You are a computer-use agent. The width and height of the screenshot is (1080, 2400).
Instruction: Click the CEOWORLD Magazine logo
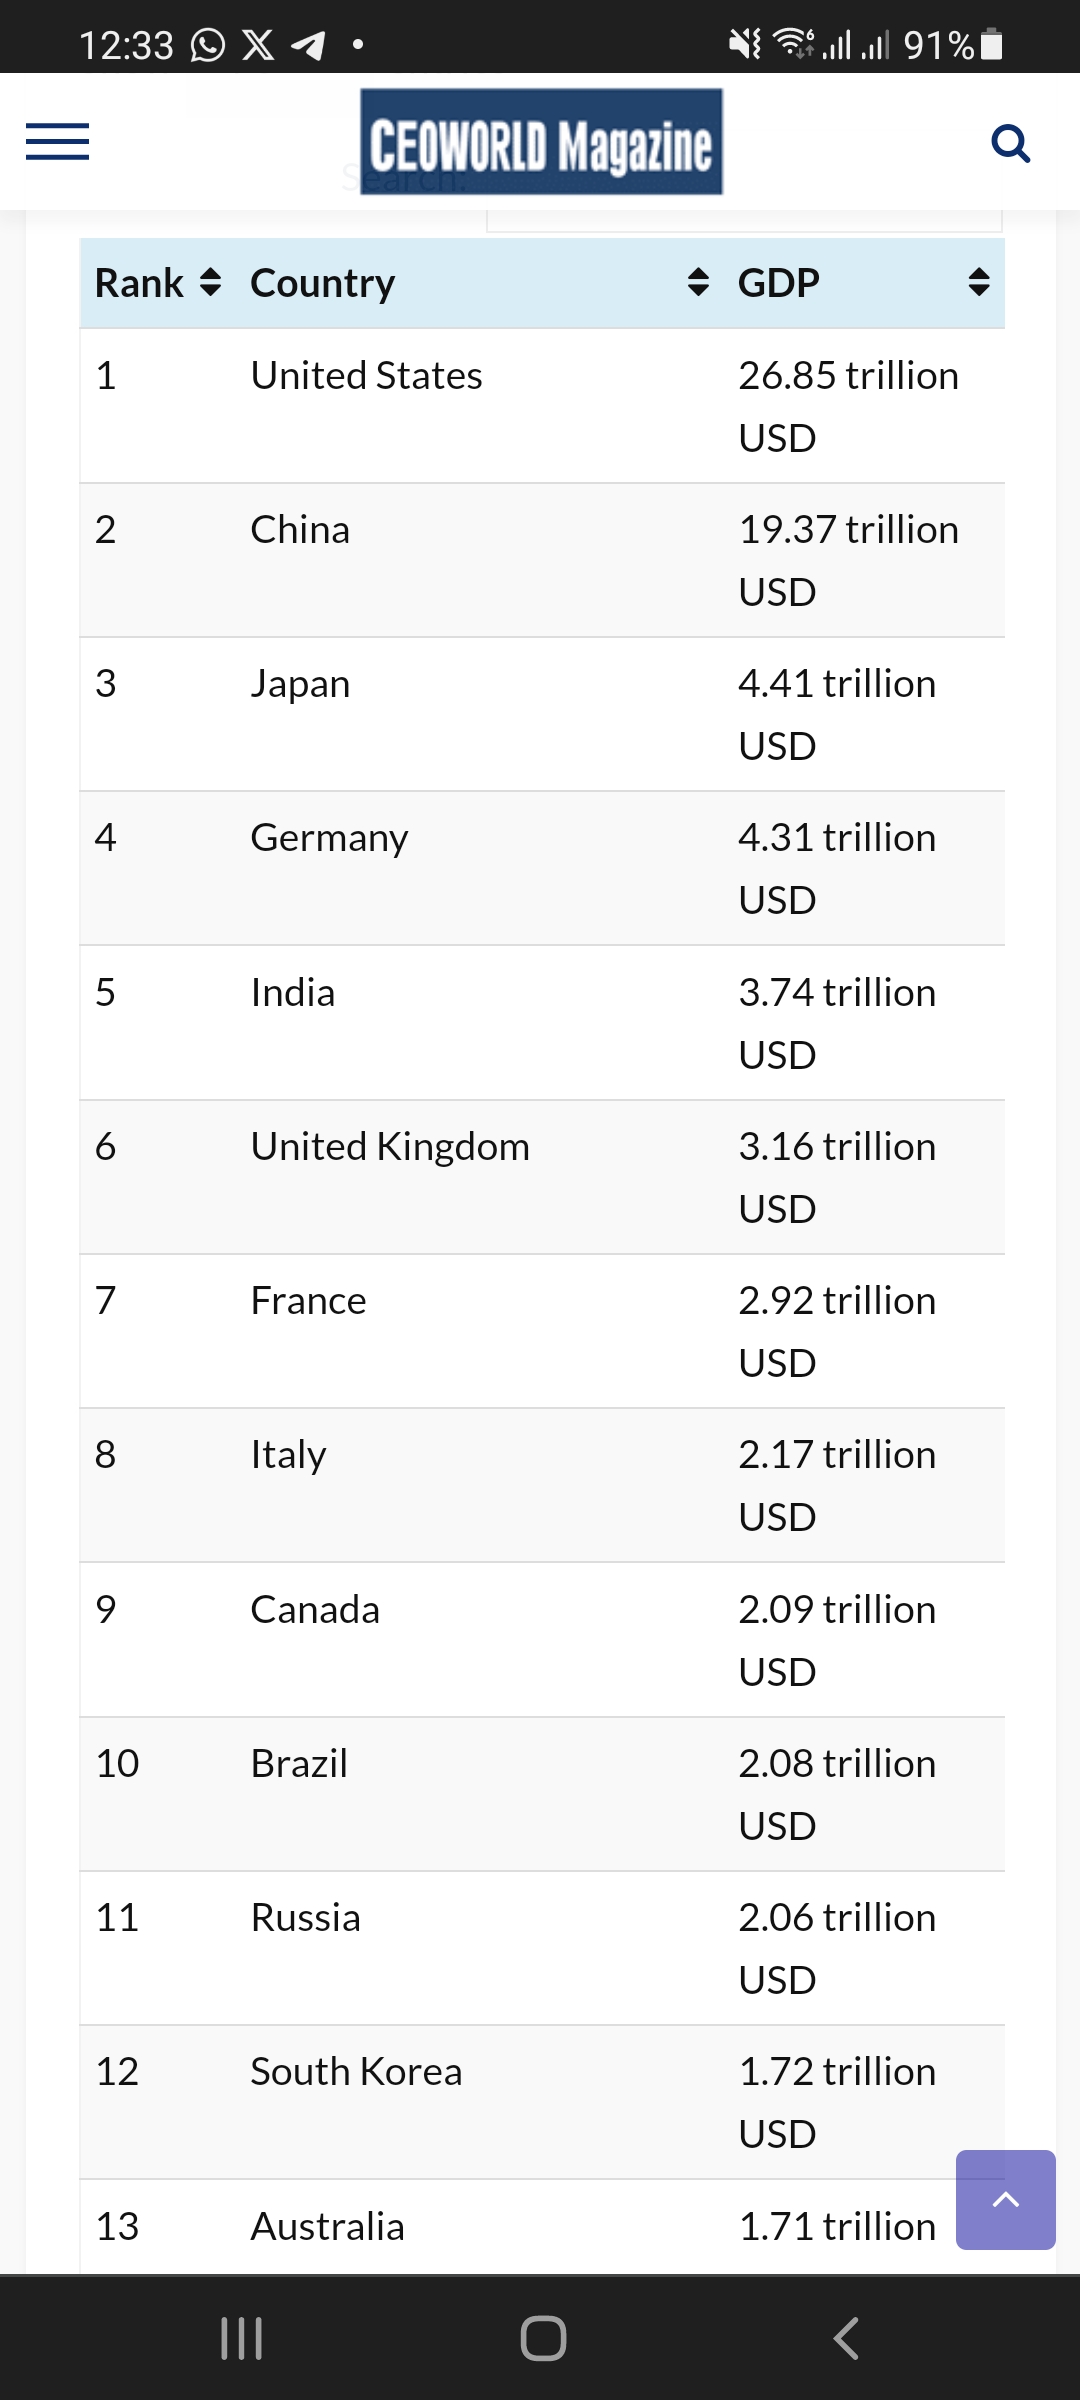(541, 142)
